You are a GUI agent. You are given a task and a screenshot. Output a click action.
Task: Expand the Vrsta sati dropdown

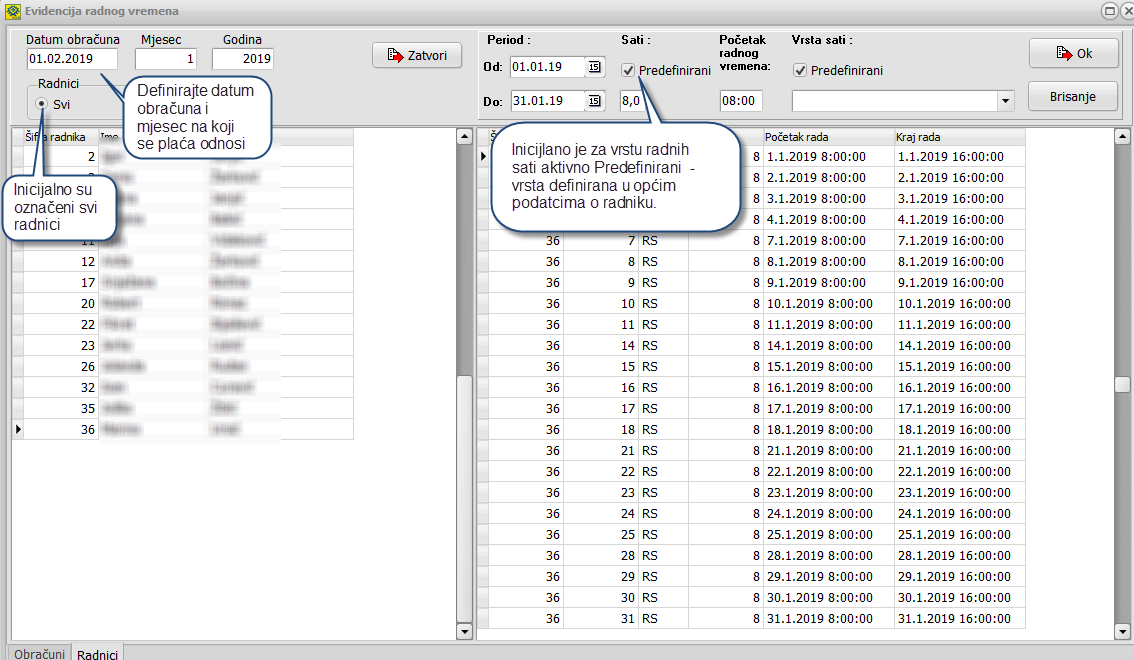click(x=1004, y=101)
